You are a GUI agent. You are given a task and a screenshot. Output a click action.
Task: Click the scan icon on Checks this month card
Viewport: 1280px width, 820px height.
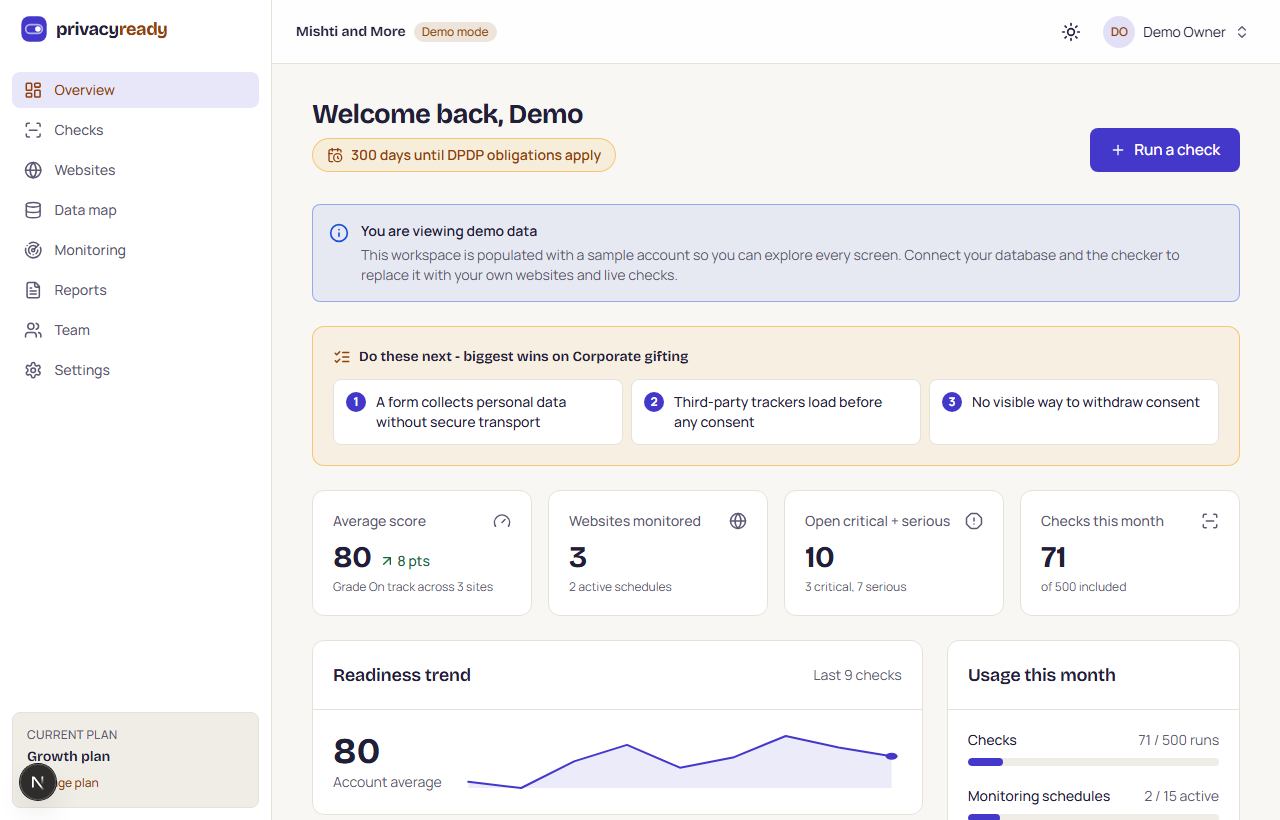tap(1210, 521)
